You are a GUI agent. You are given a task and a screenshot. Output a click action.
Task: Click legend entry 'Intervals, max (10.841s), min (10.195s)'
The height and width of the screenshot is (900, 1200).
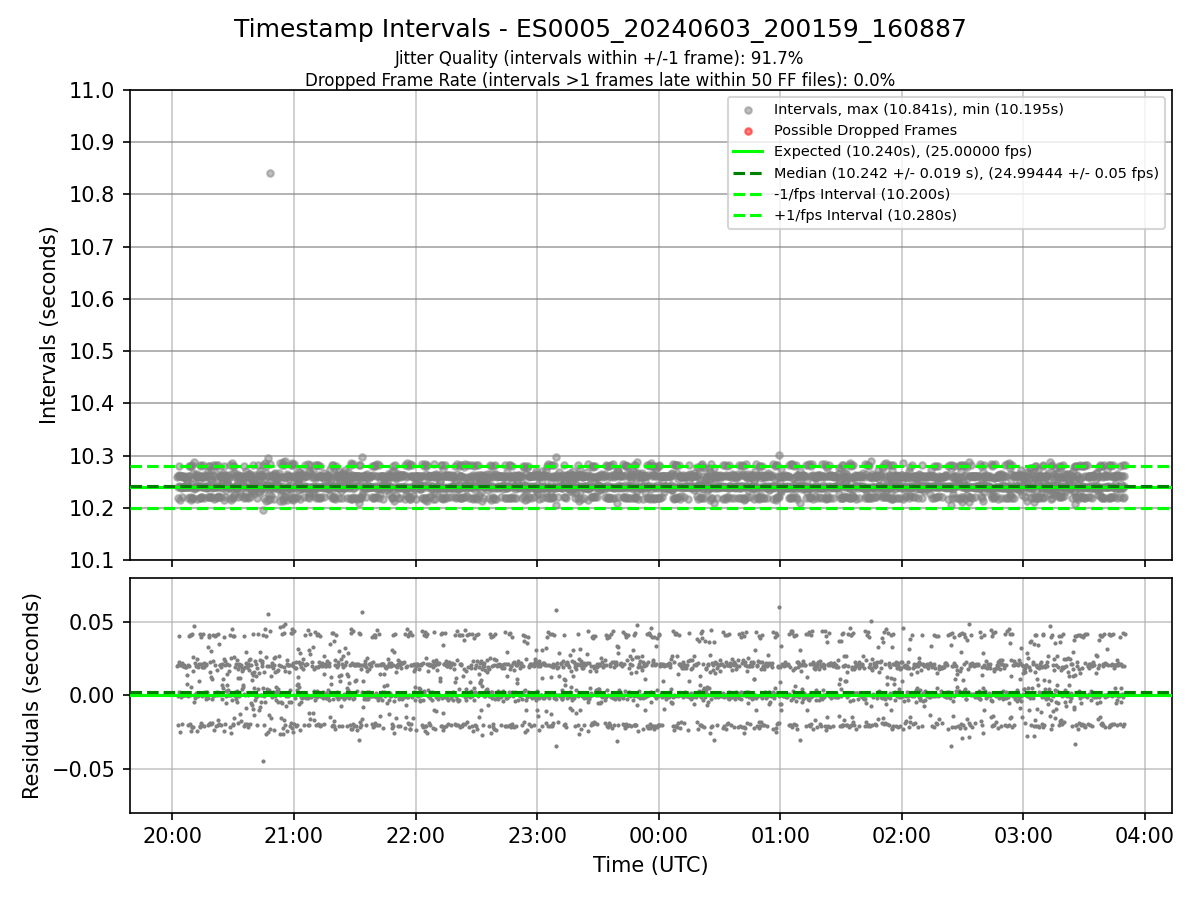point(919,108)
